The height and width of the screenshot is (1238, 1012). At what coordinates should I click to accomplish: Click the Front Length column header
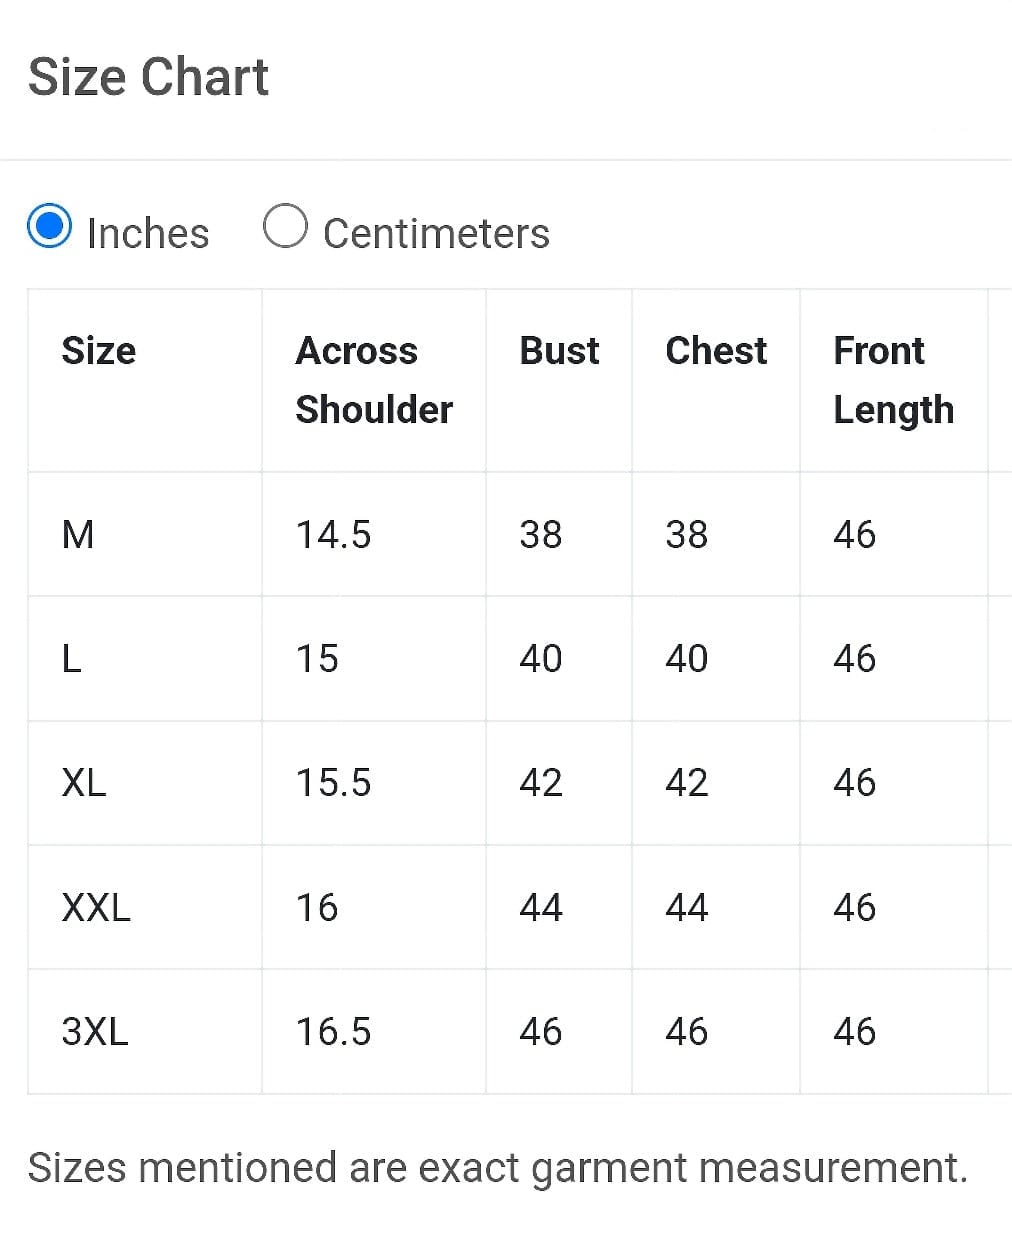pyautogui.click(x=893, y=380)
